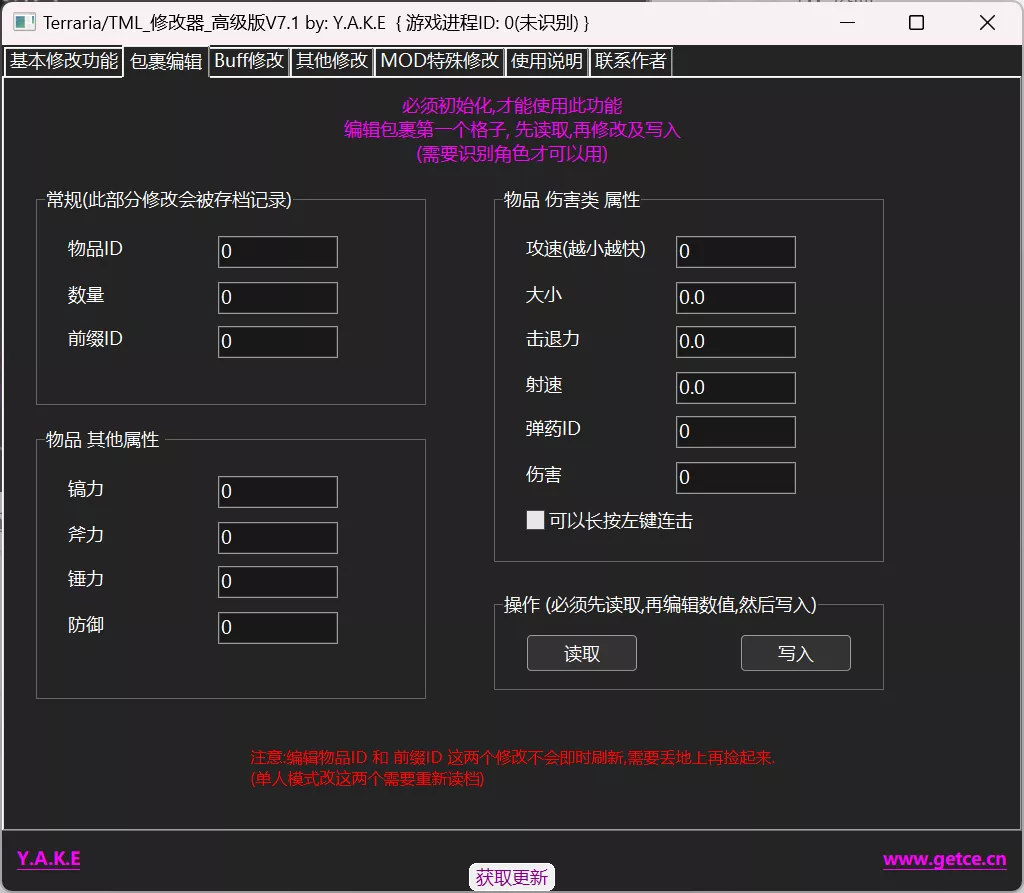Click the 物品 其他属性 group title
Screen dimensions: 1024x893
pyautogui.click(x=103, y=440)
